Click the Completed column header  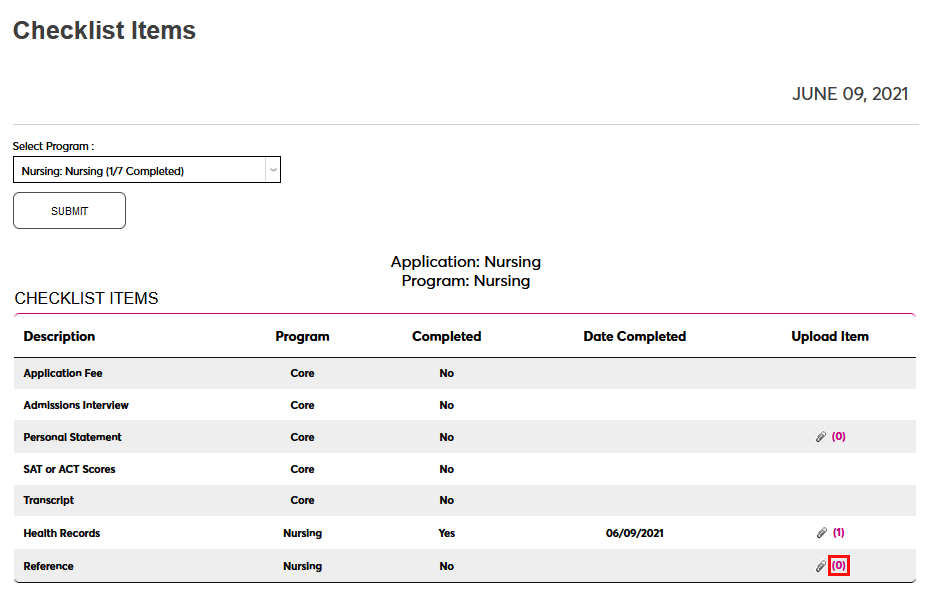(x=446, y=336)
